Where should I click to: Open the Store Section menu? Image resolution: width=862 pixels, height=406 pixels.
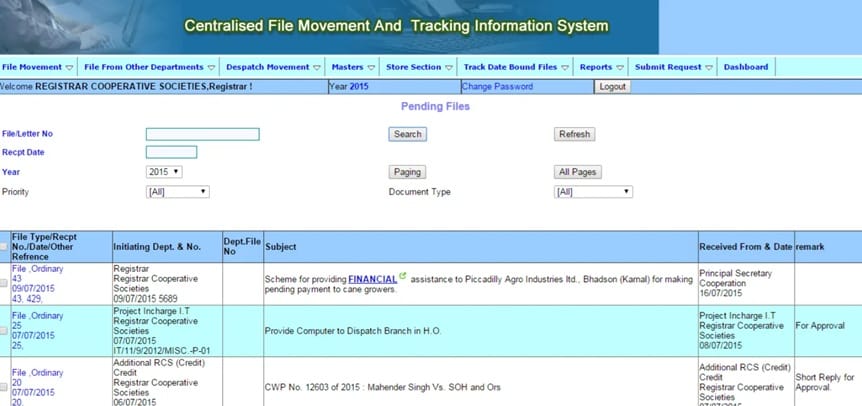(x=418, y=67)
